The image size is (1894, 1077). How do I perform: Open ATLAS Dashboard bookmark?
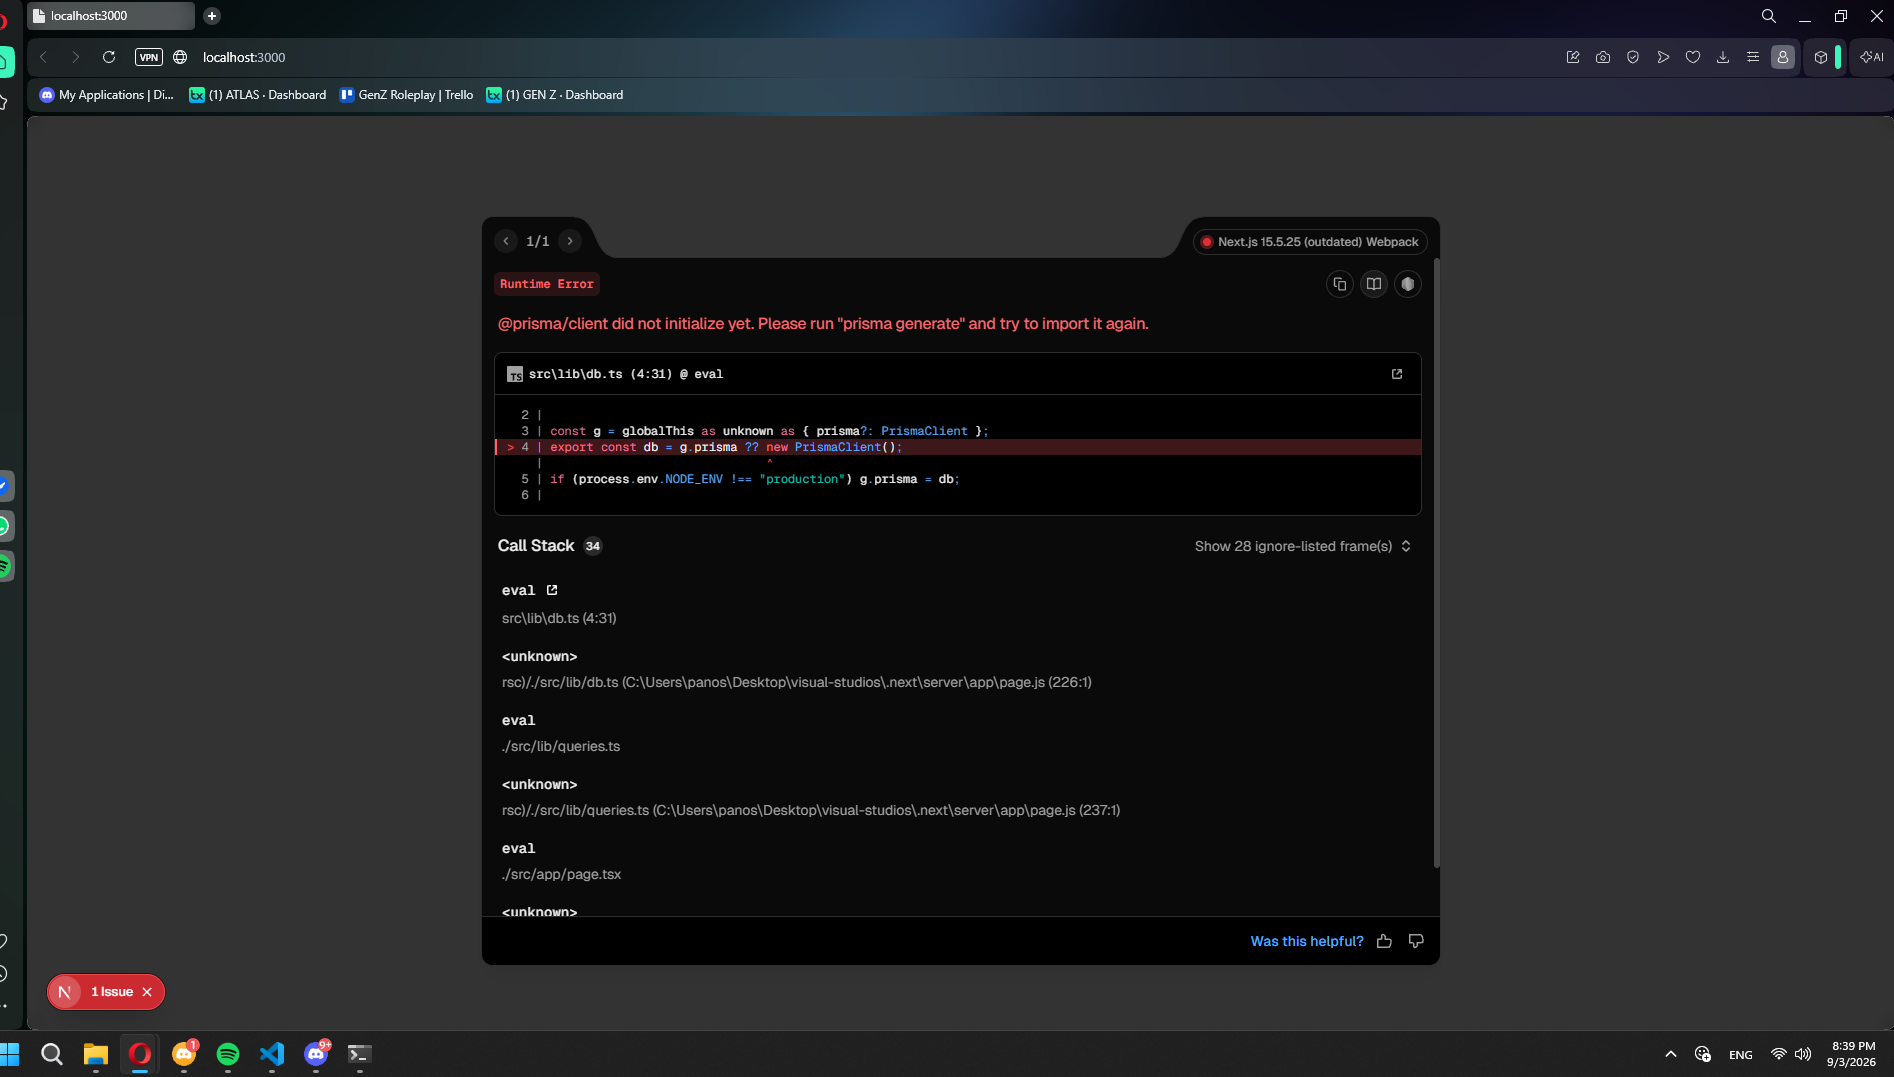(258, 95)
